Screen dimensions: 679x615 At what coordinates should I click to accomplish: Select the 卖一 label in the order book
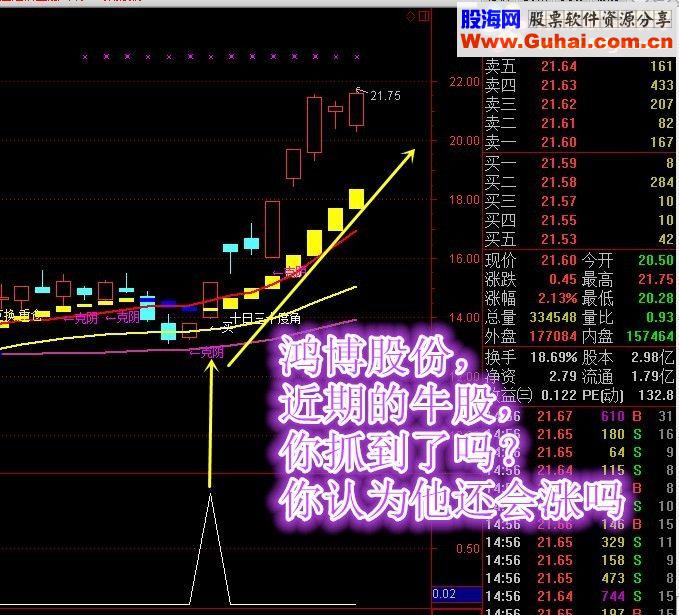500,142
